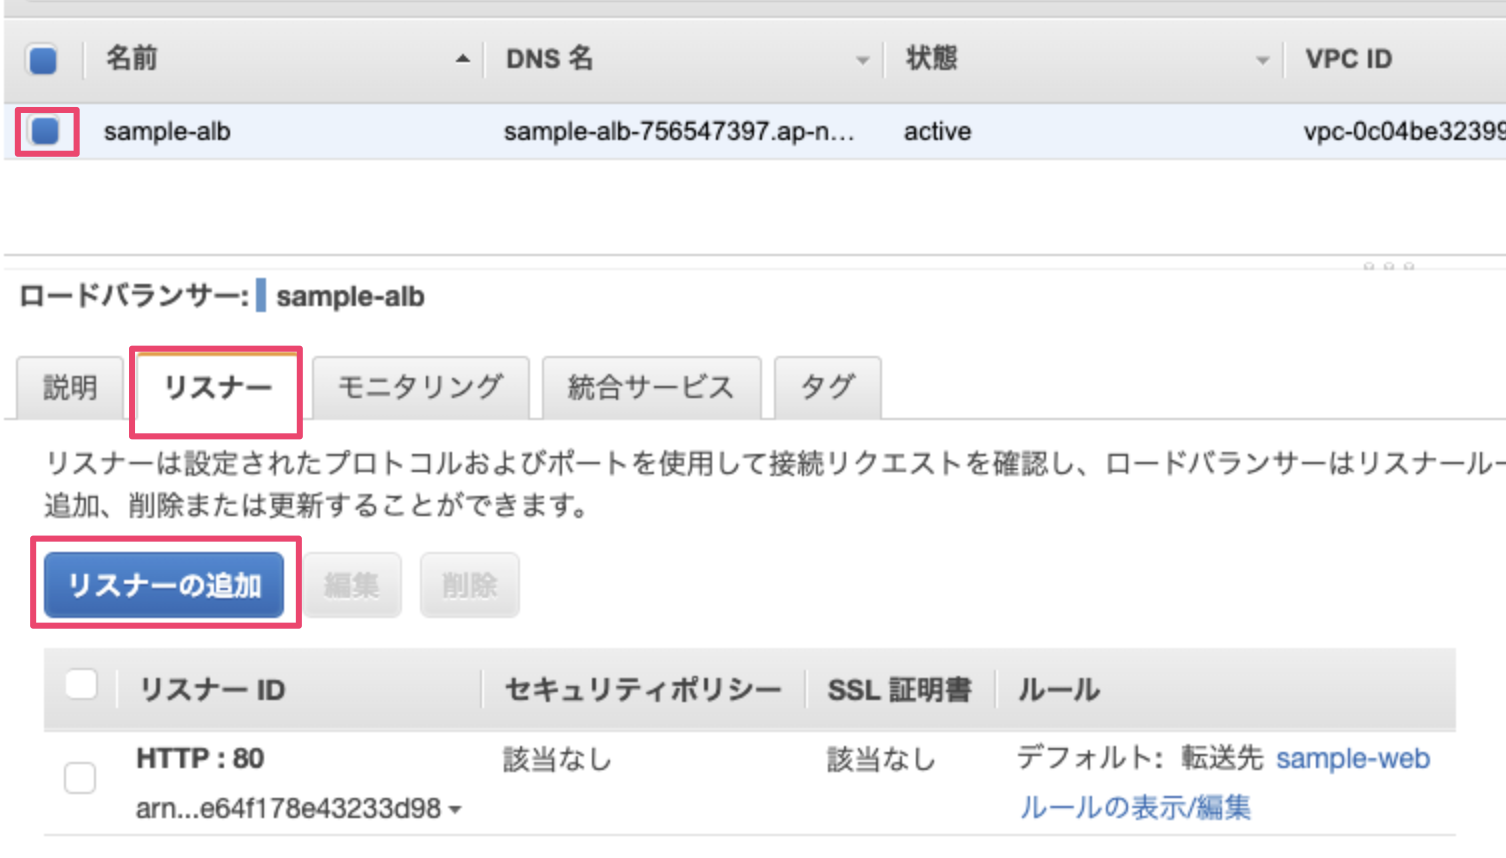Open the 状態 column dropdown arrow

1262,60
